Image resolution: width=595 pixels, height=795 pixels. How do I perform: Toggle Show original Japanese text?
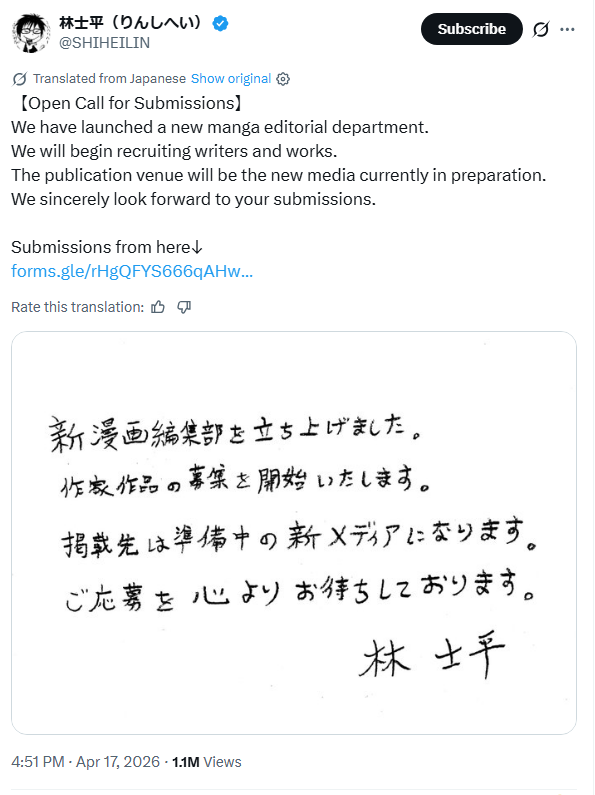231,79
